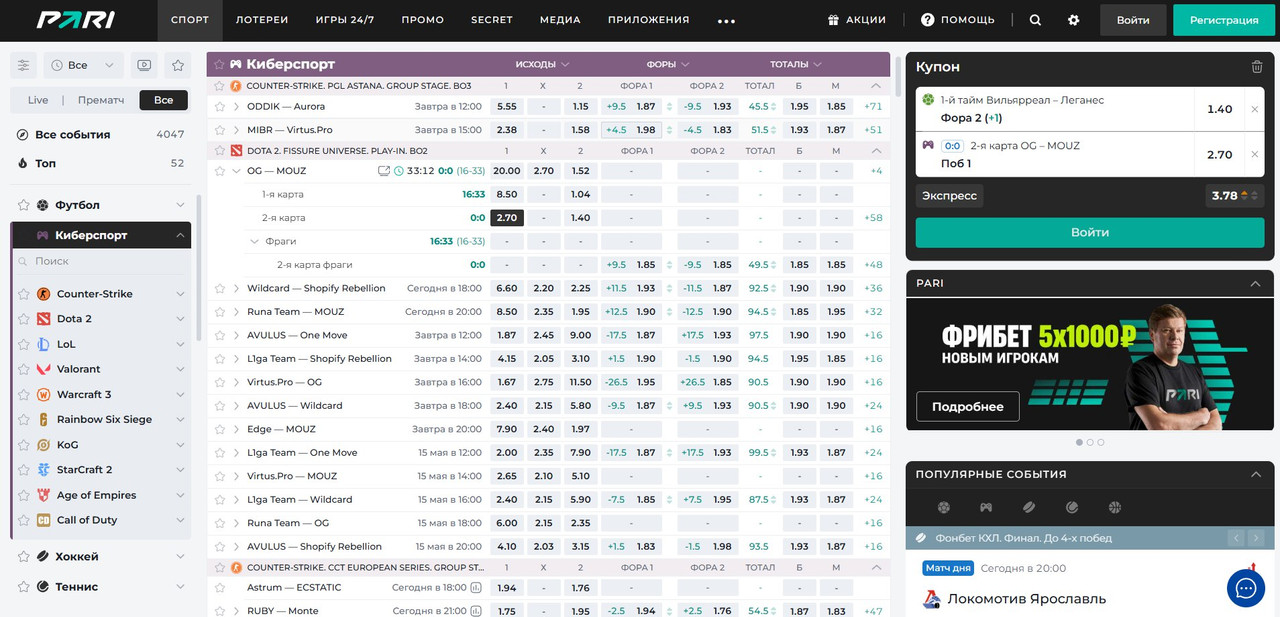The height and width of the screenshot is (617, 1280).
Task: Favorite the Wildcard — Shopify Rebellion match
Action: pos(220,288)
